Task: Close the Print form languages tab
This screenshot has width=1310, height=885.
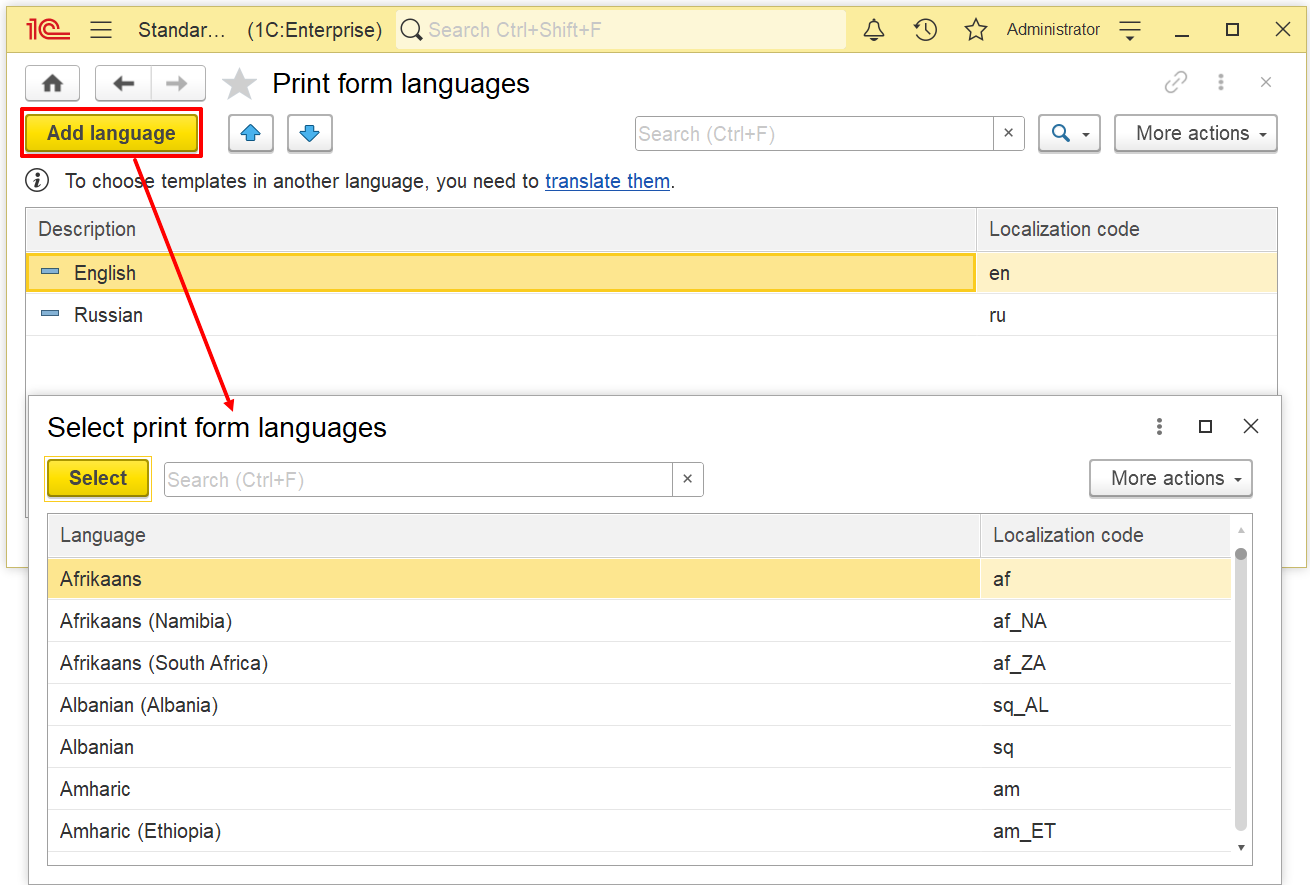Action: pyautogui.click(x=1266, y=82)
